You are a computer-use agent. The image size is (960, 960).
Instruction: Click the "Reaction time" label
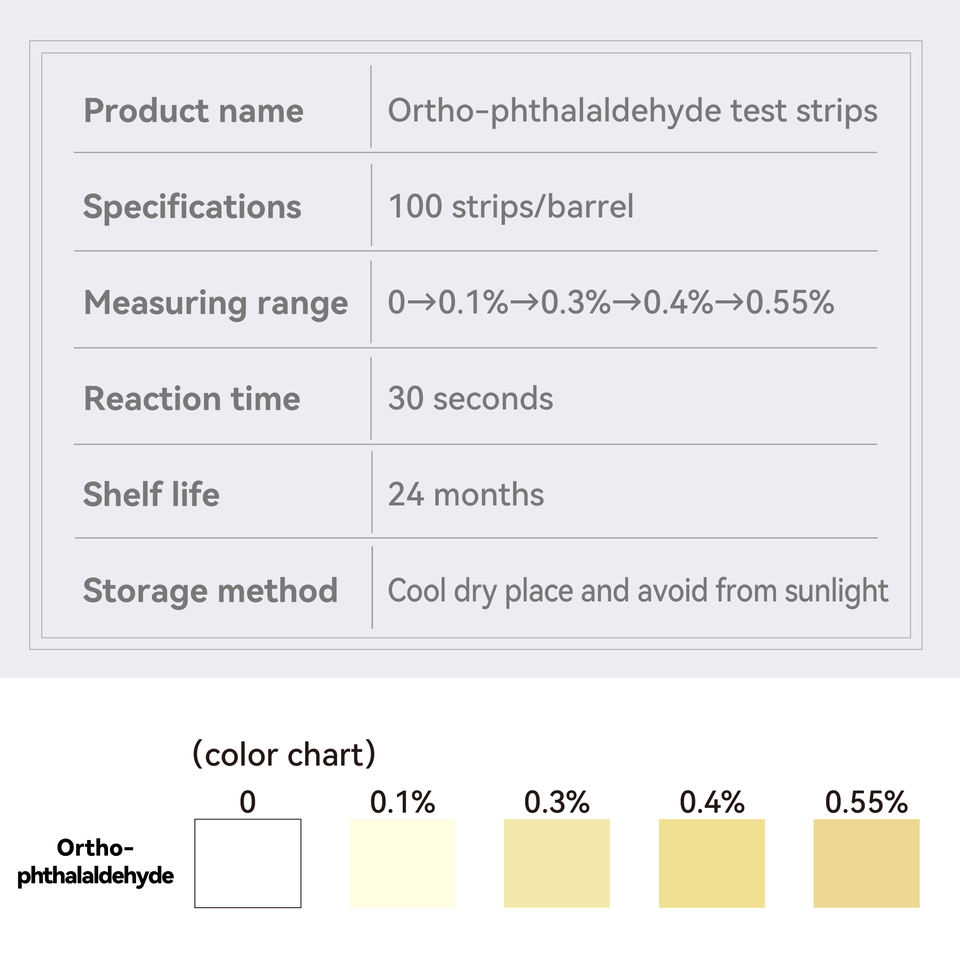[x=191, y=398]
